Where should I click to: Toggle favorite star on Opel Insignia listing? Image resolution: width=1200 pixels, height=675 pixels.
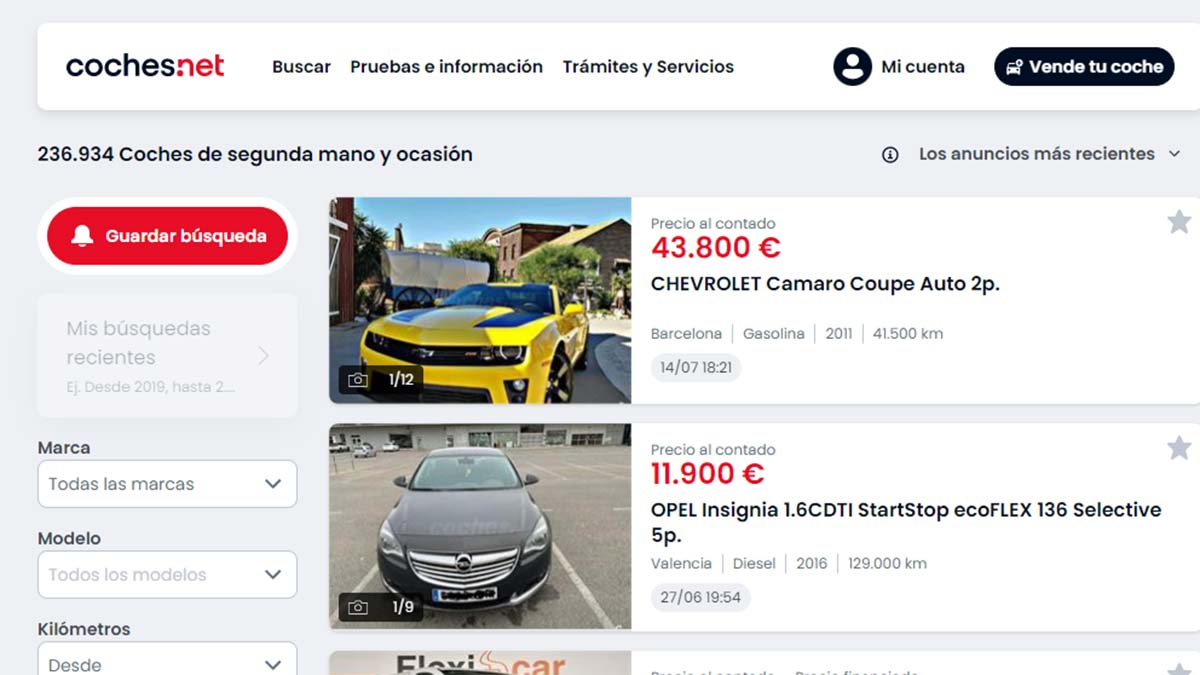pos(1179,448)
